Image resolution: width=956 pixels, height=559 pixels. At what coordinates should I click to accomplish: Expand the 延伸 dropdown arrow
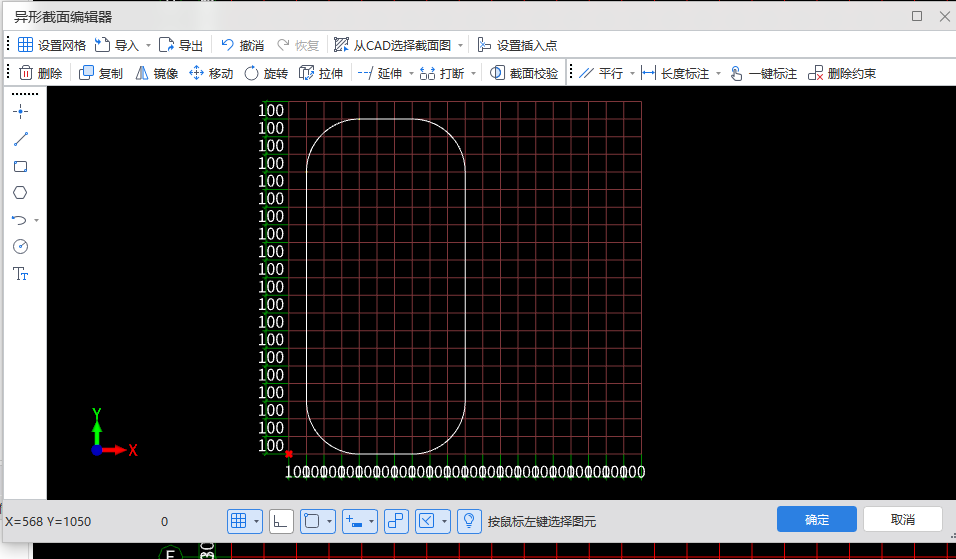point(411,74)
